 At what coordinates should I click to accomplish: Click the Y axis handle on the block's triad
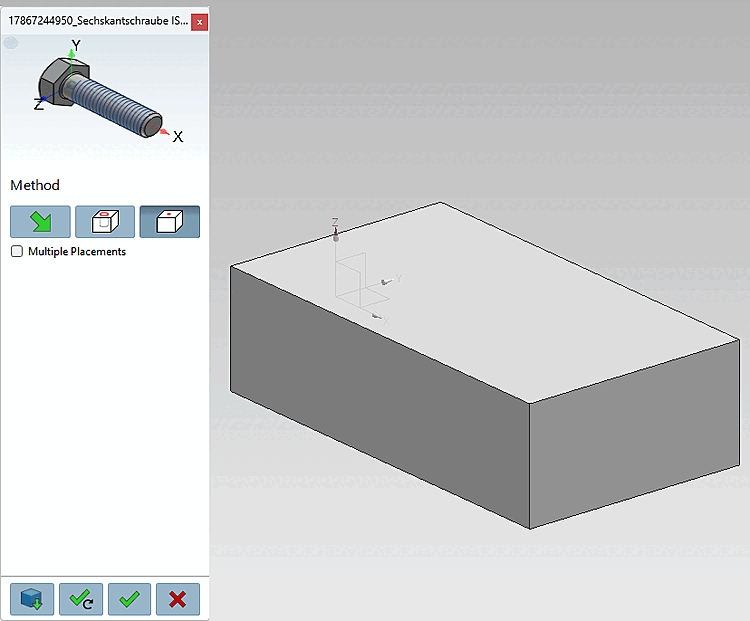click(x=386, y=282)
